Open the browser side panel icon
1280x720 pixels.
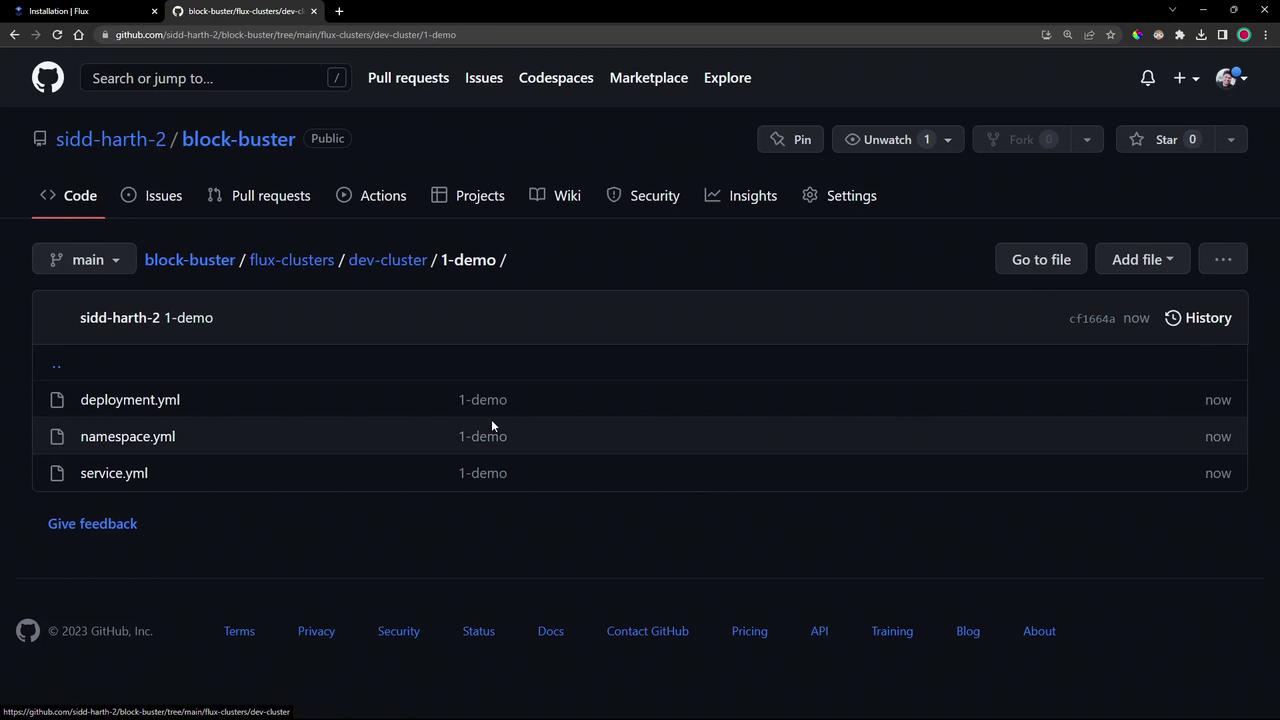tap(1222, 35)
